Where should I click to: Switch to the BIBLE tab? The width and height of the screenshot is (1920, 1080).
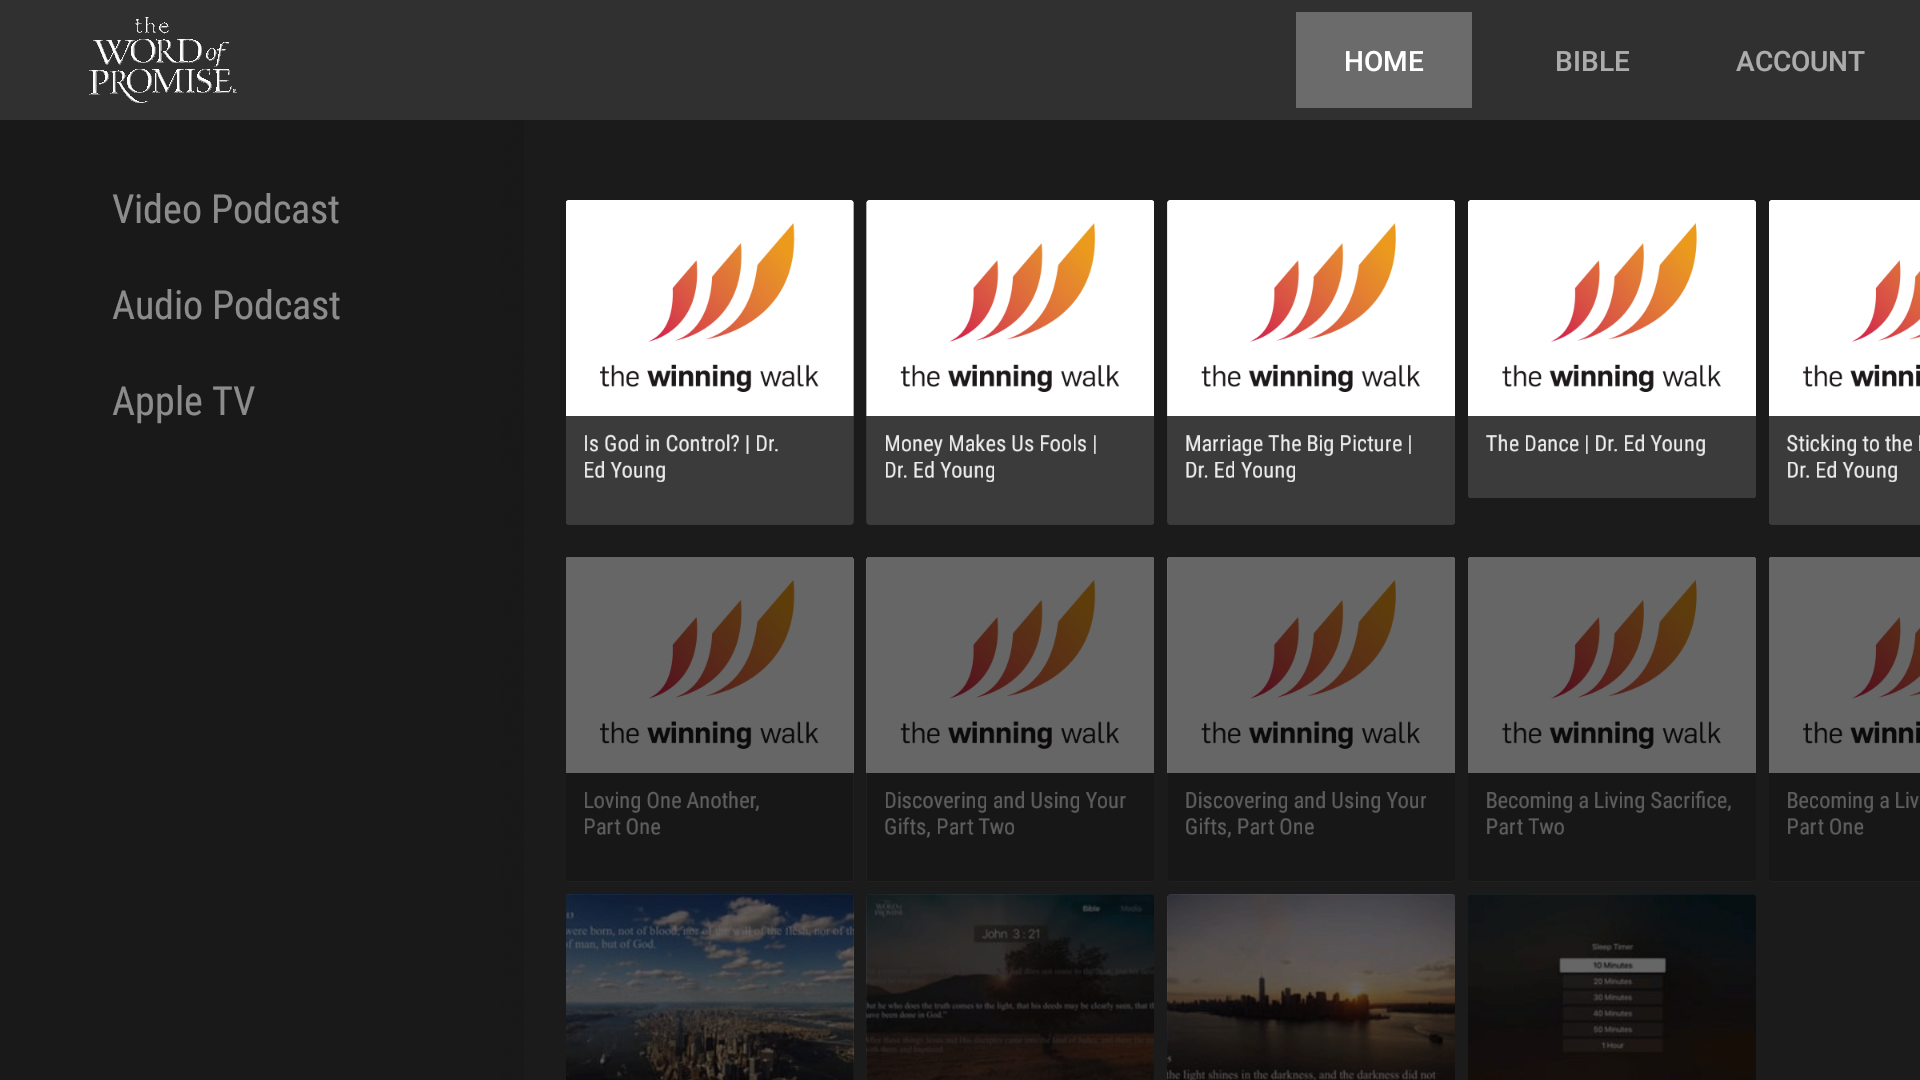click(1592, 61)
